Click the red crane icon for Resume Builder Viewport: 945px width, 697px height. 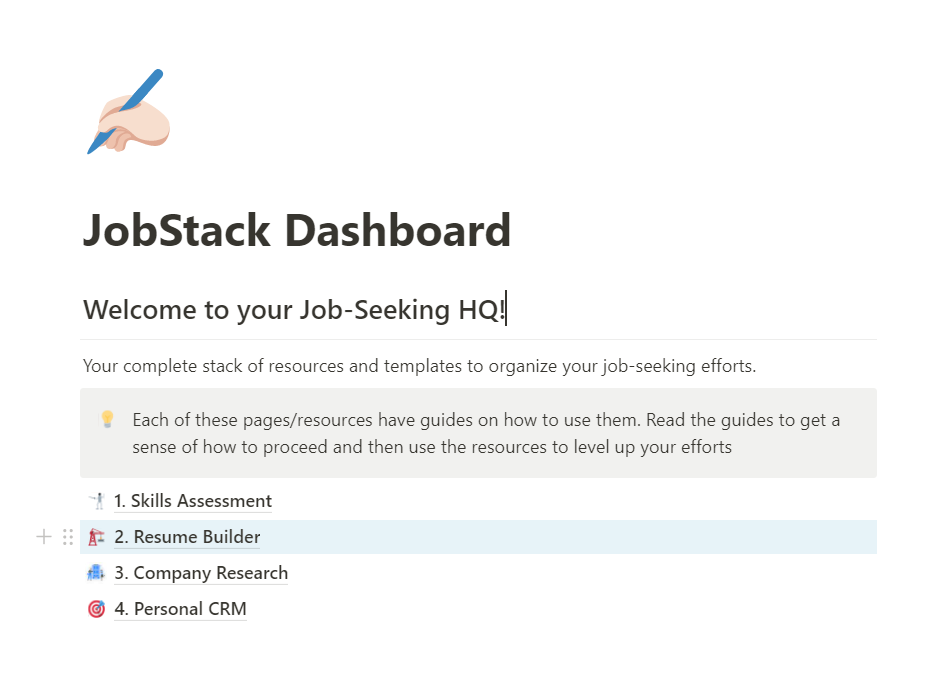[96, 536]
